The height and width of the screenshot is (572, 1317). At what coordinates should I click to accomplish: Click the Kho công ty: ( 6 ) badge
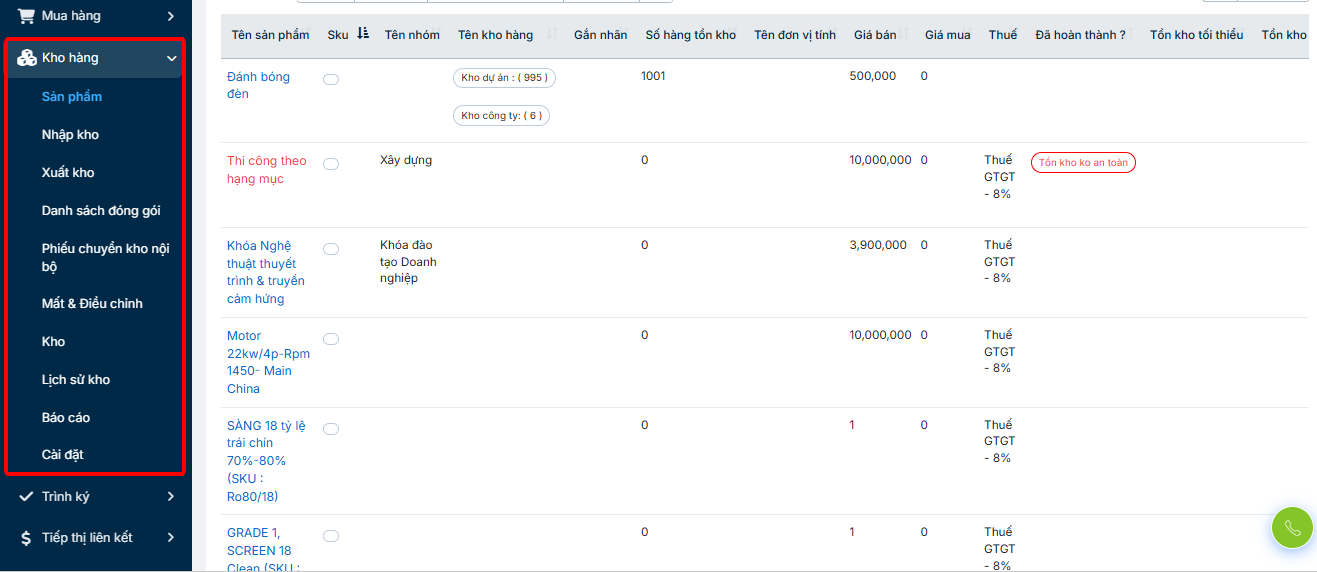tap(502, 116)
